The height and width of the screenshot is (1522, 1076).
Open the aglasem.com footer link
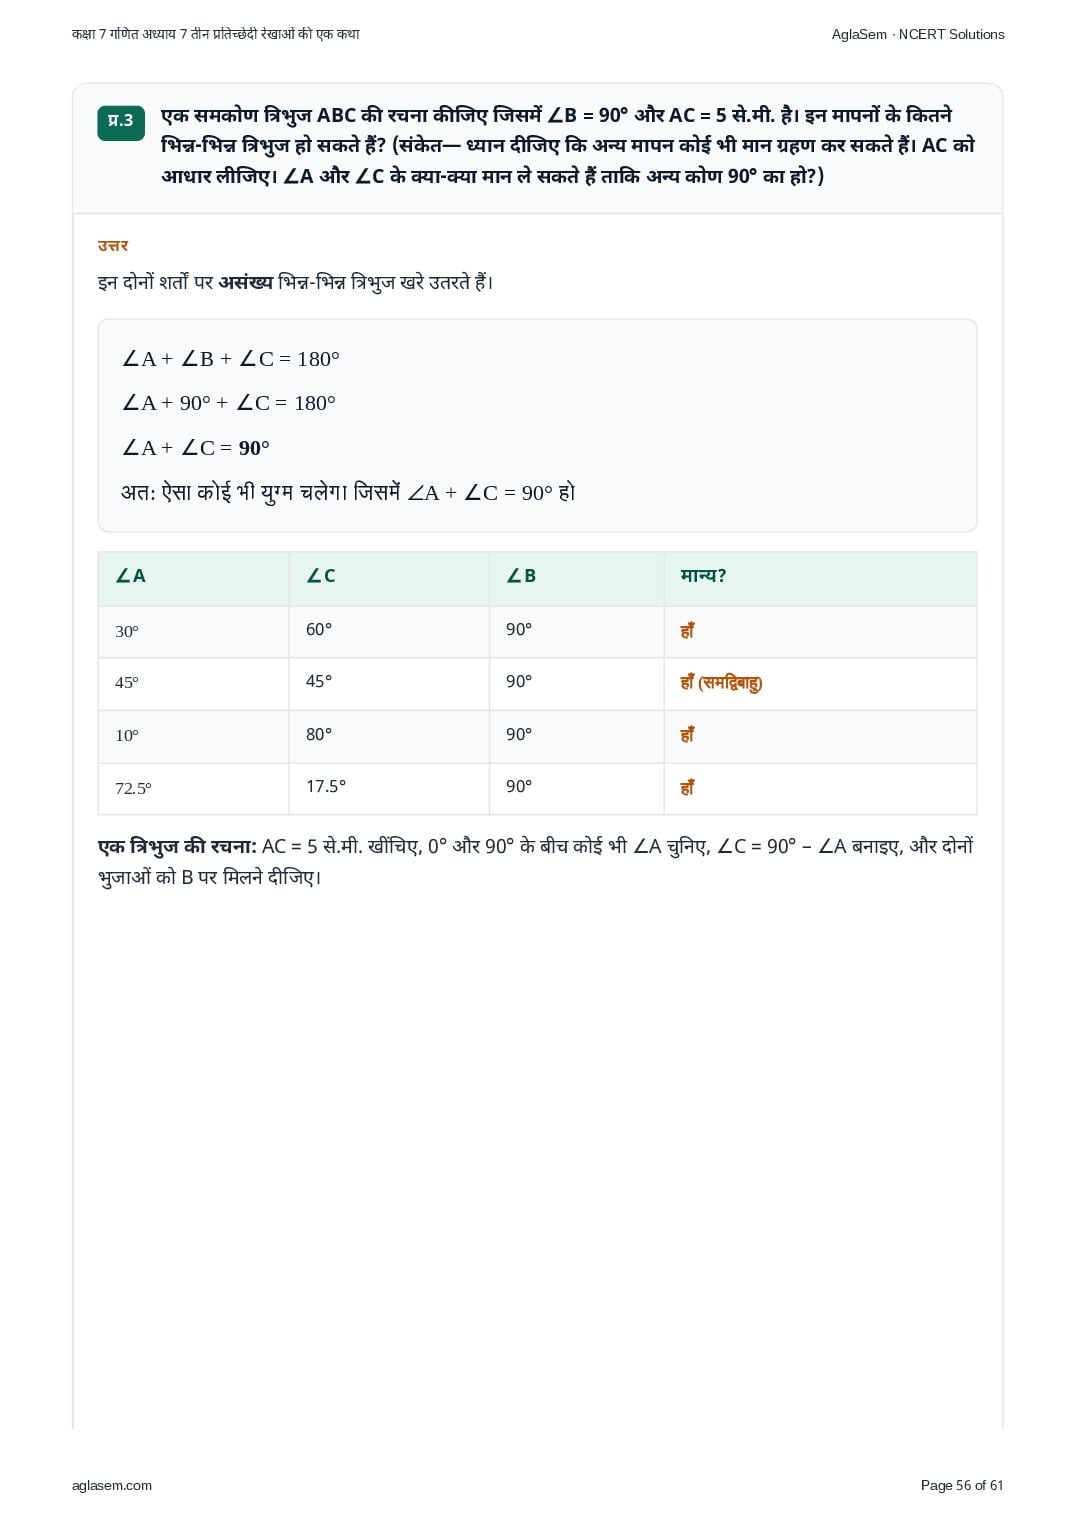(112, 1485)
